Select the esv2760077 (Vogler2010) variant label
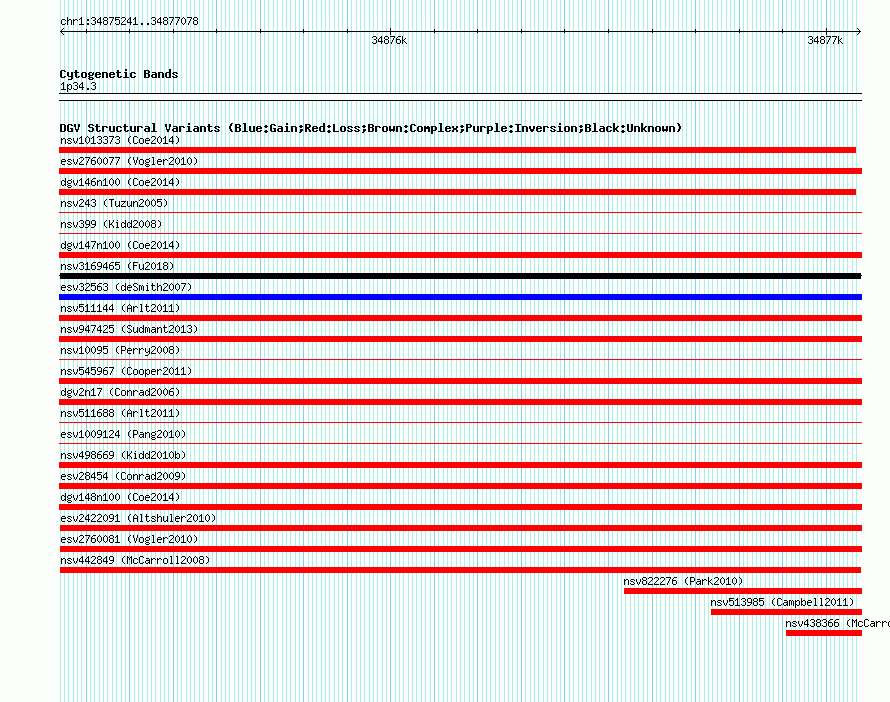The width and height of the screenshot is (890, 702). [129, 161]
